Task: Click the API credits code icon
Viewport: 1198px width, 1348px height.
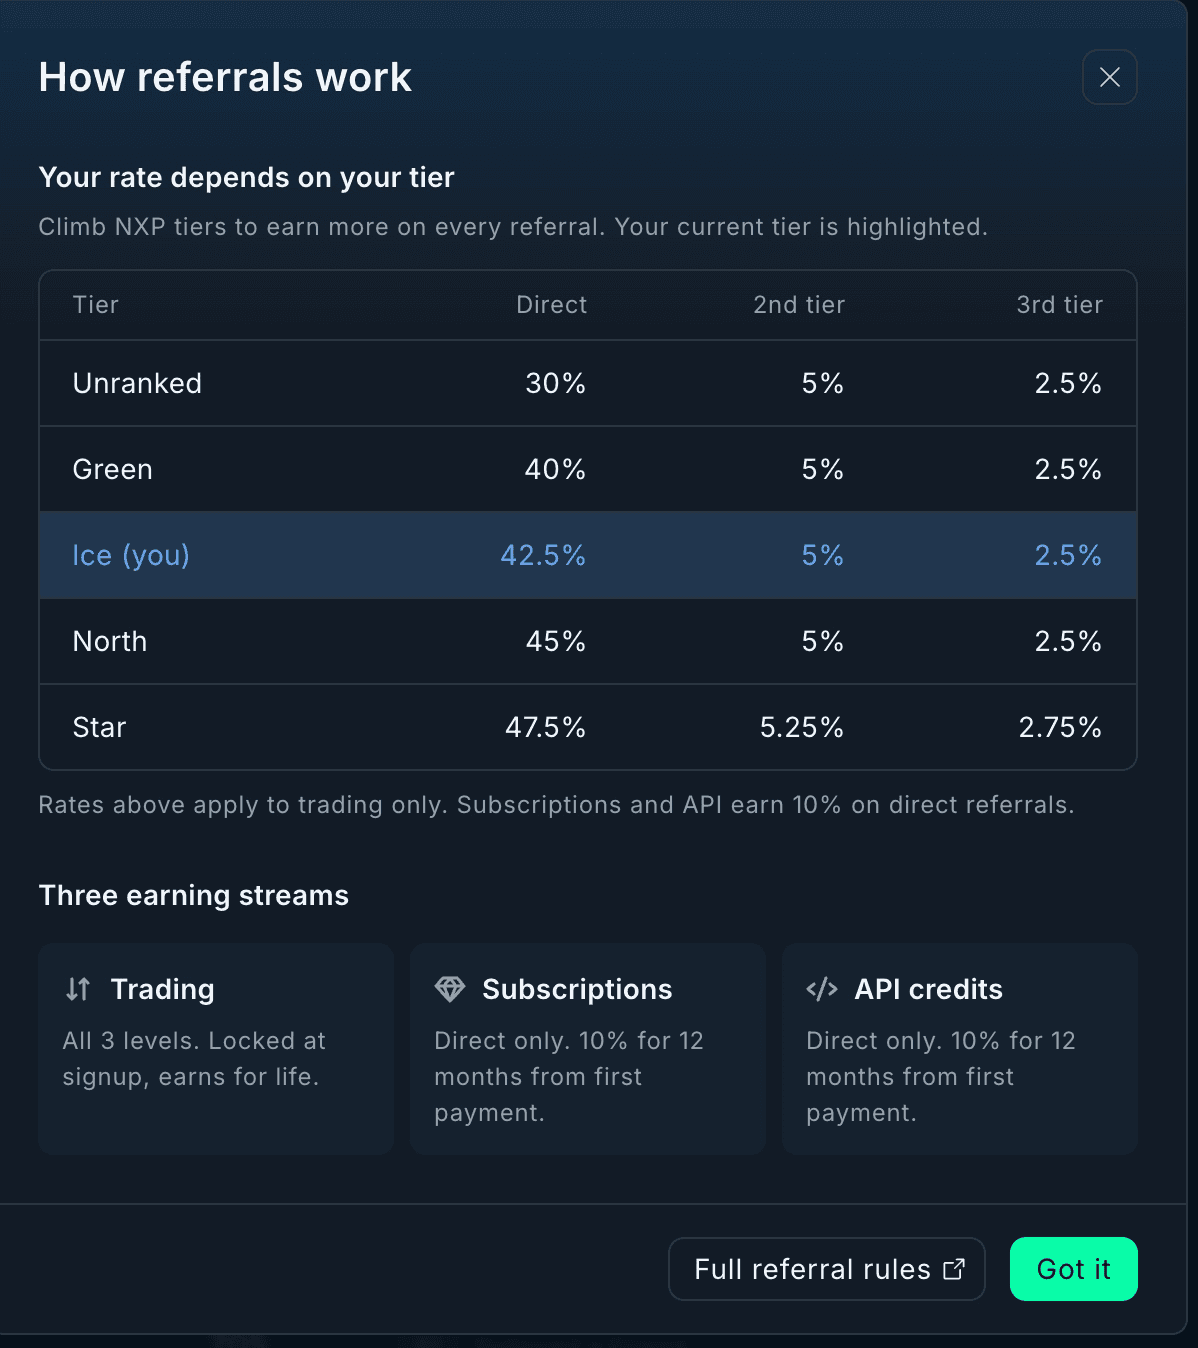Action: [822, 989]
